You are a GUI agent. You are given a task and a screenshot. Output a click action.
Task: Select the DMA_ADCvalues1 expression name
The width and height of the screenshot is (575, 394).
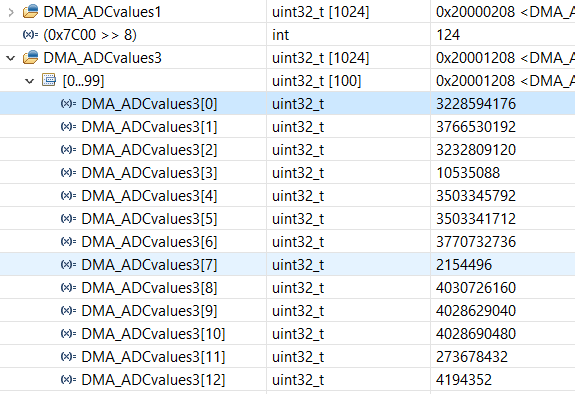tap(102, 12)
